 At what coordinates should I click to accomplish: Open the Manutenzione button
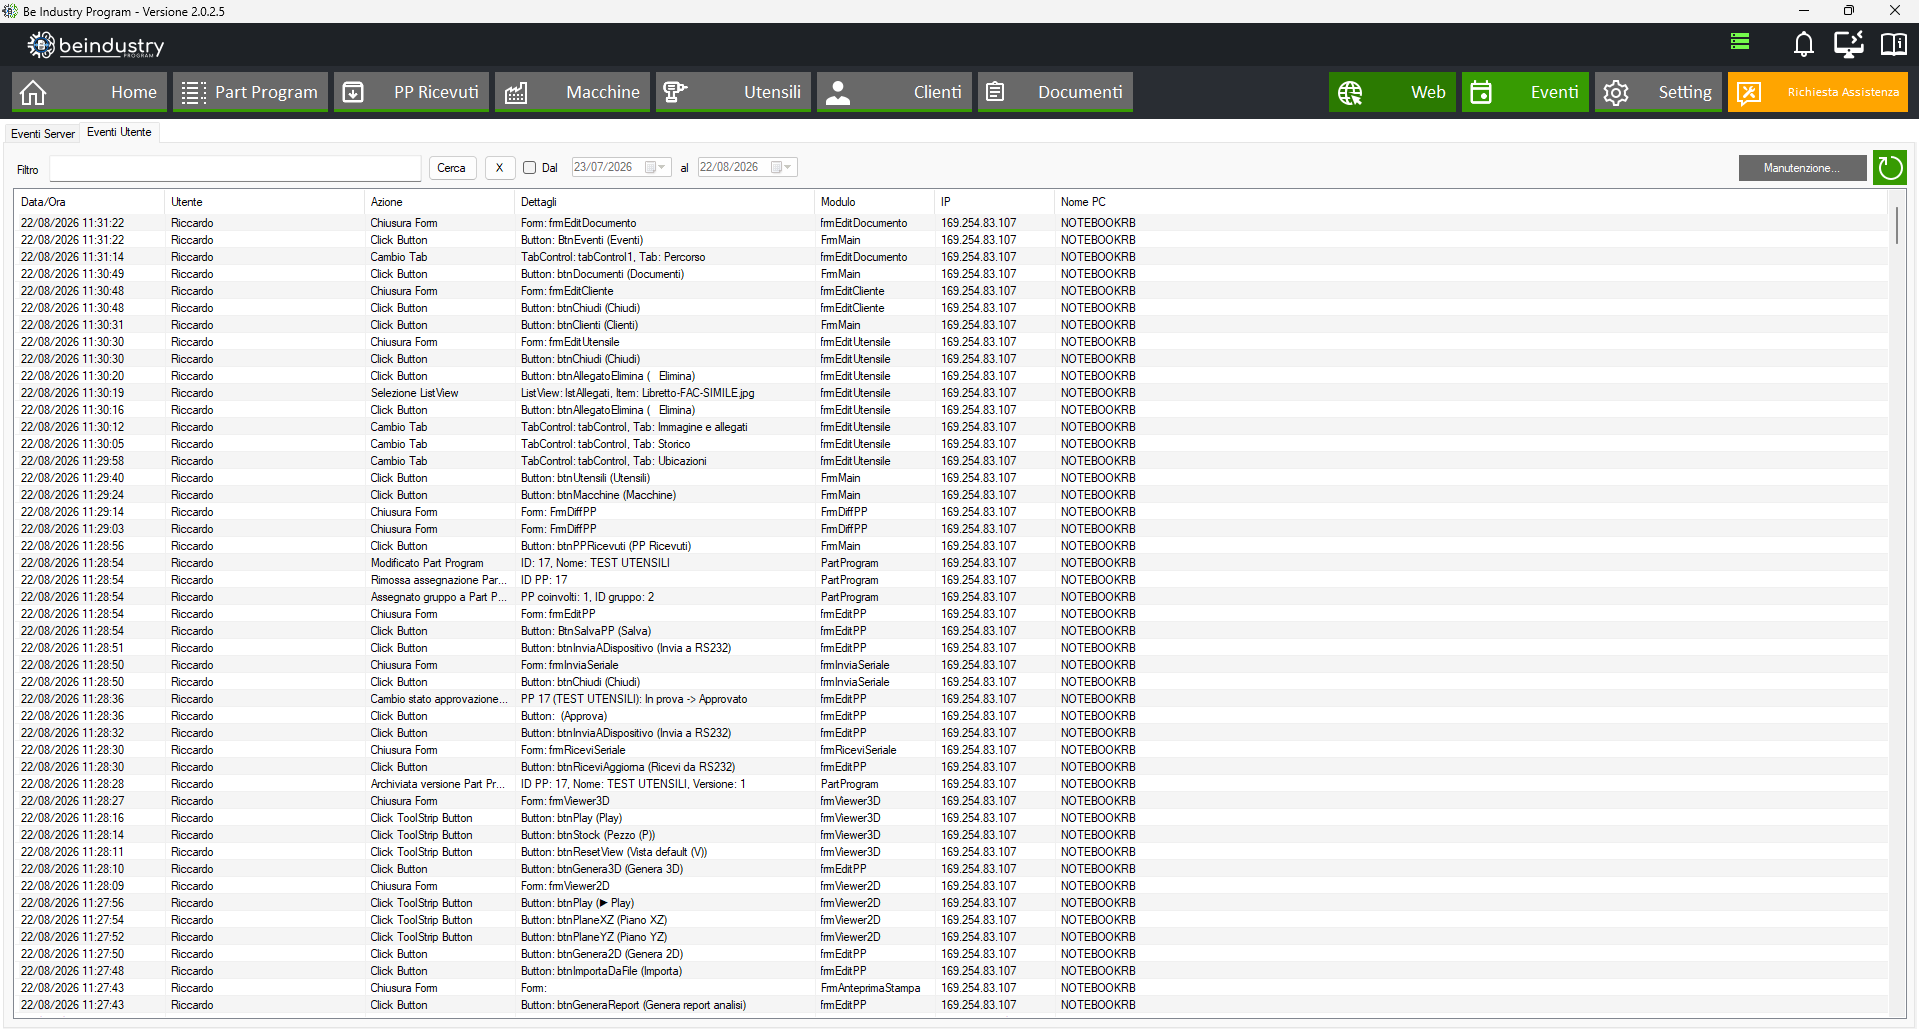click(x=1802, y=168)
